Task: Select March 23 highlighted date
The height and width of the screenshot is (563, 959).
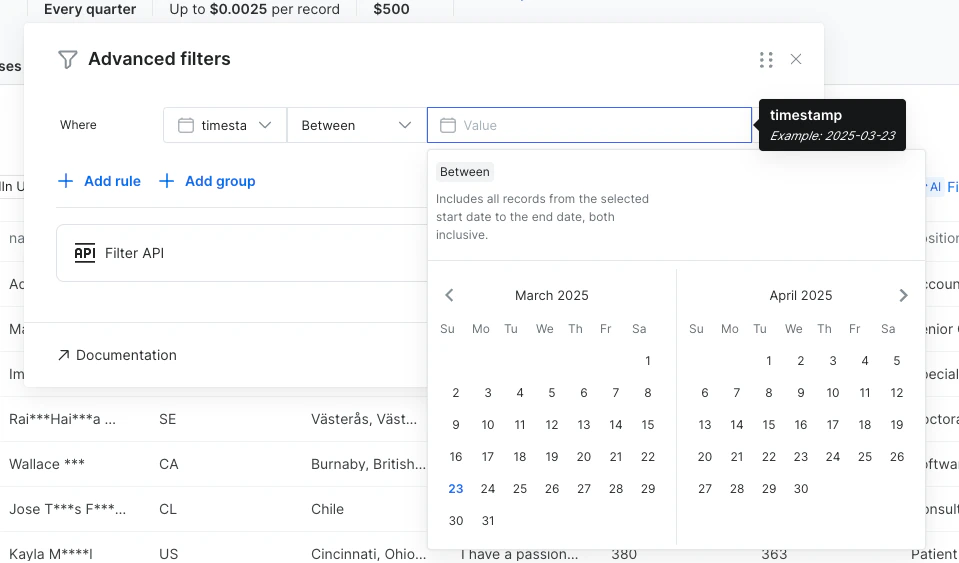Action: click(456, 488)
